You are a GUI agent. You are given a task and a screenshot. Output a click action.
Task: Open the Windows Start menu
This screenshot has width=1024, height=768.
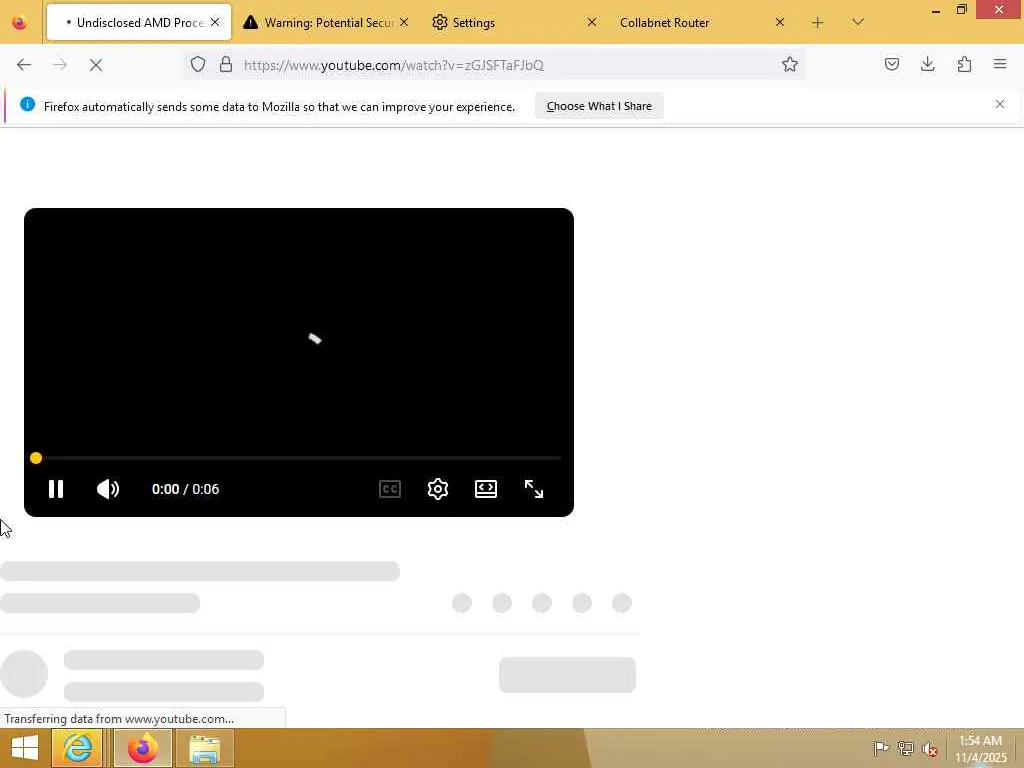24,748
